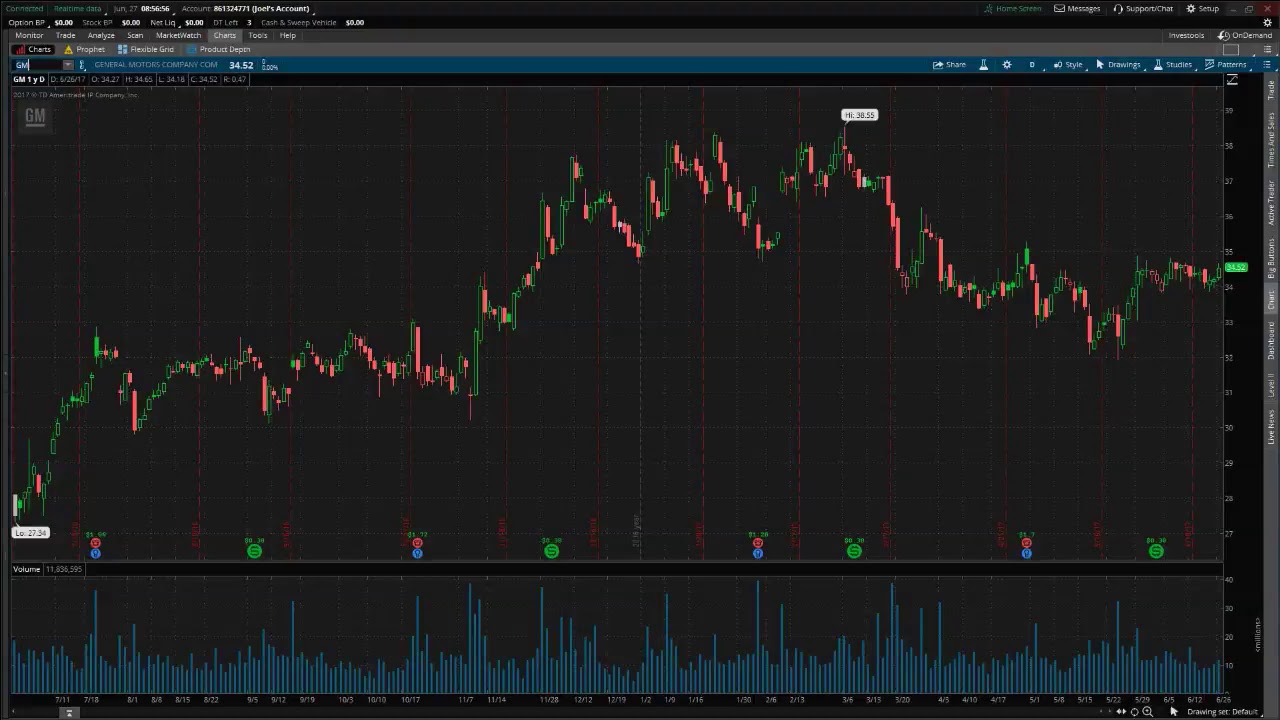Click the Home Screen link
This screenshot has height=720, width=1280.
tap(1012, 9)
